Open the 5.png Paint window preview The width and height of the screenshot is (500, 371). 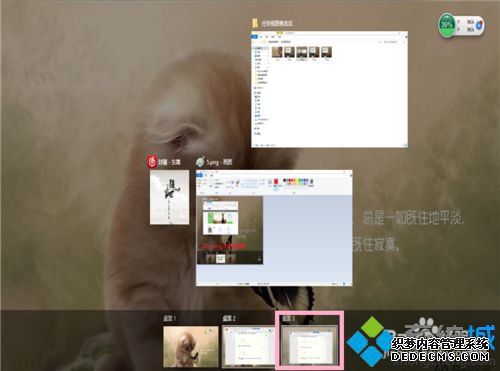click(274, 228)
